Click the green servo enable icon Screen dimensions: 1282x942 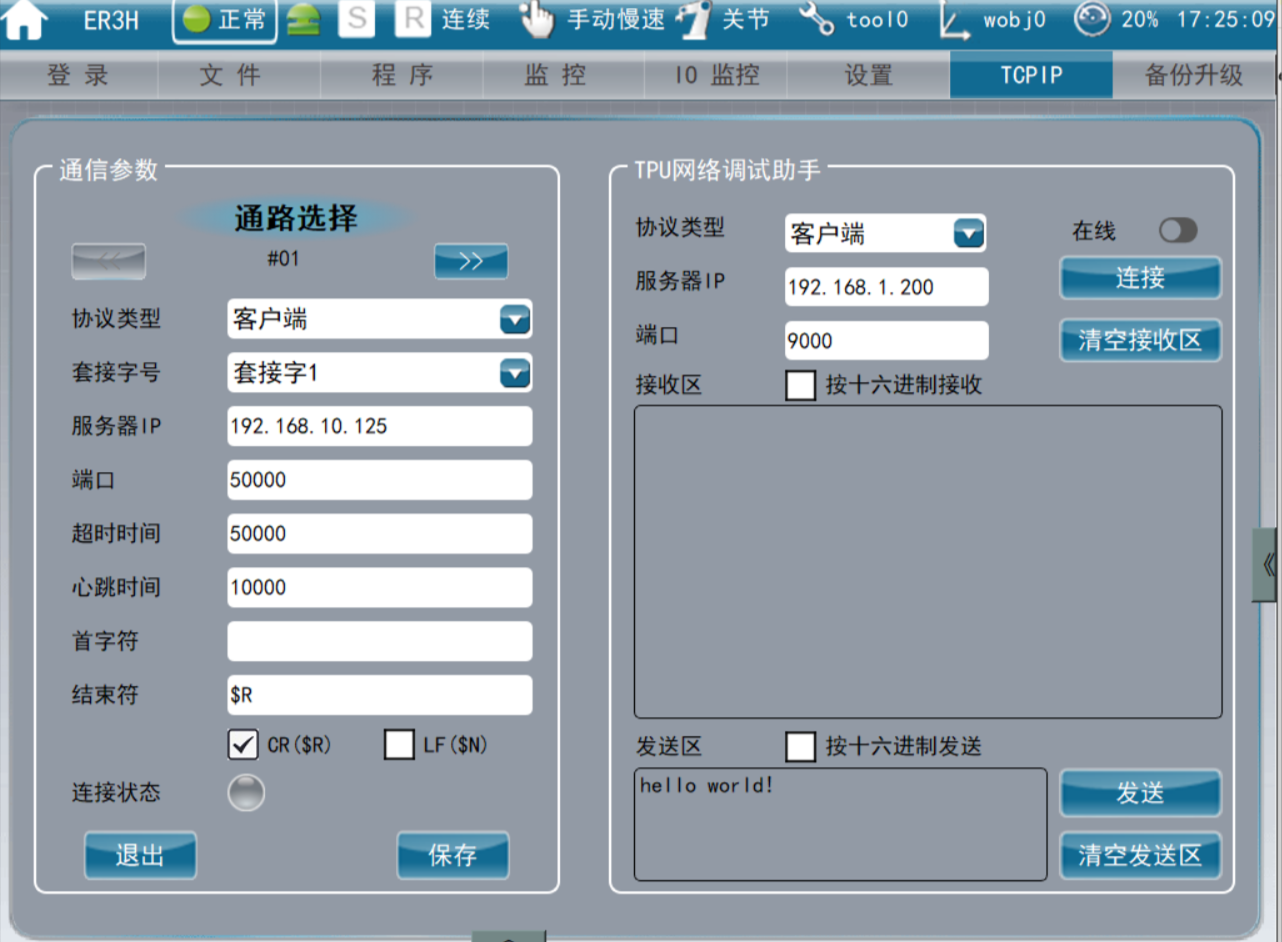click(x=303, y=21)
